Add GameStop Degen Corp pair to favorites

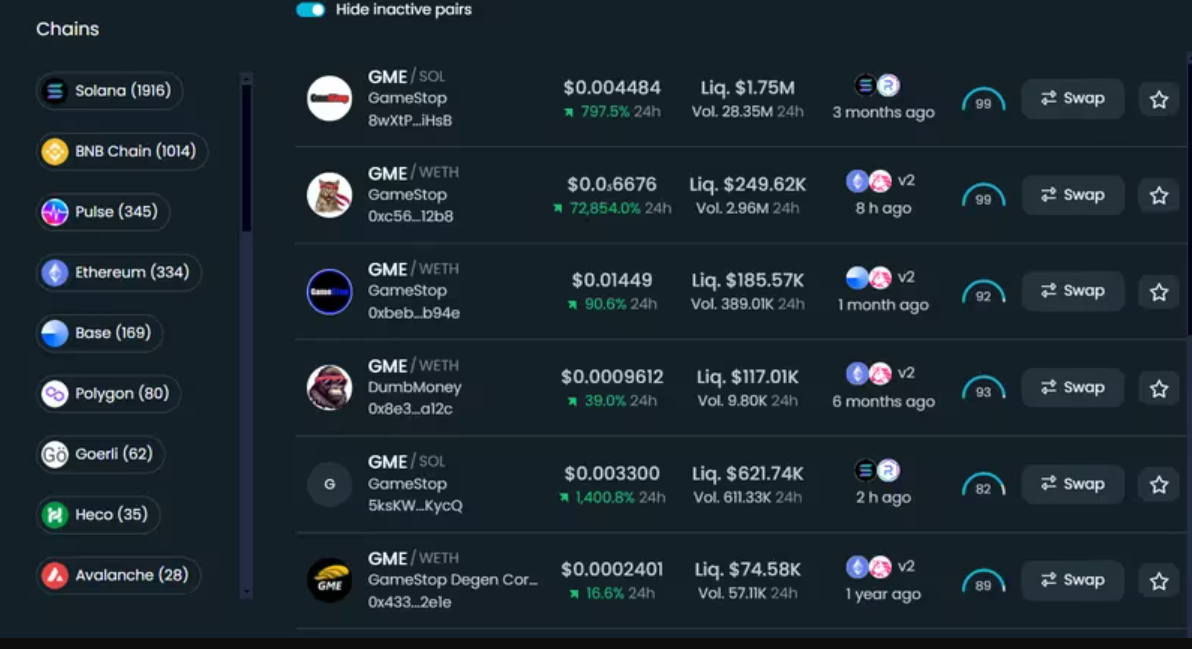pyautogui.click(x=1159, y=581)
